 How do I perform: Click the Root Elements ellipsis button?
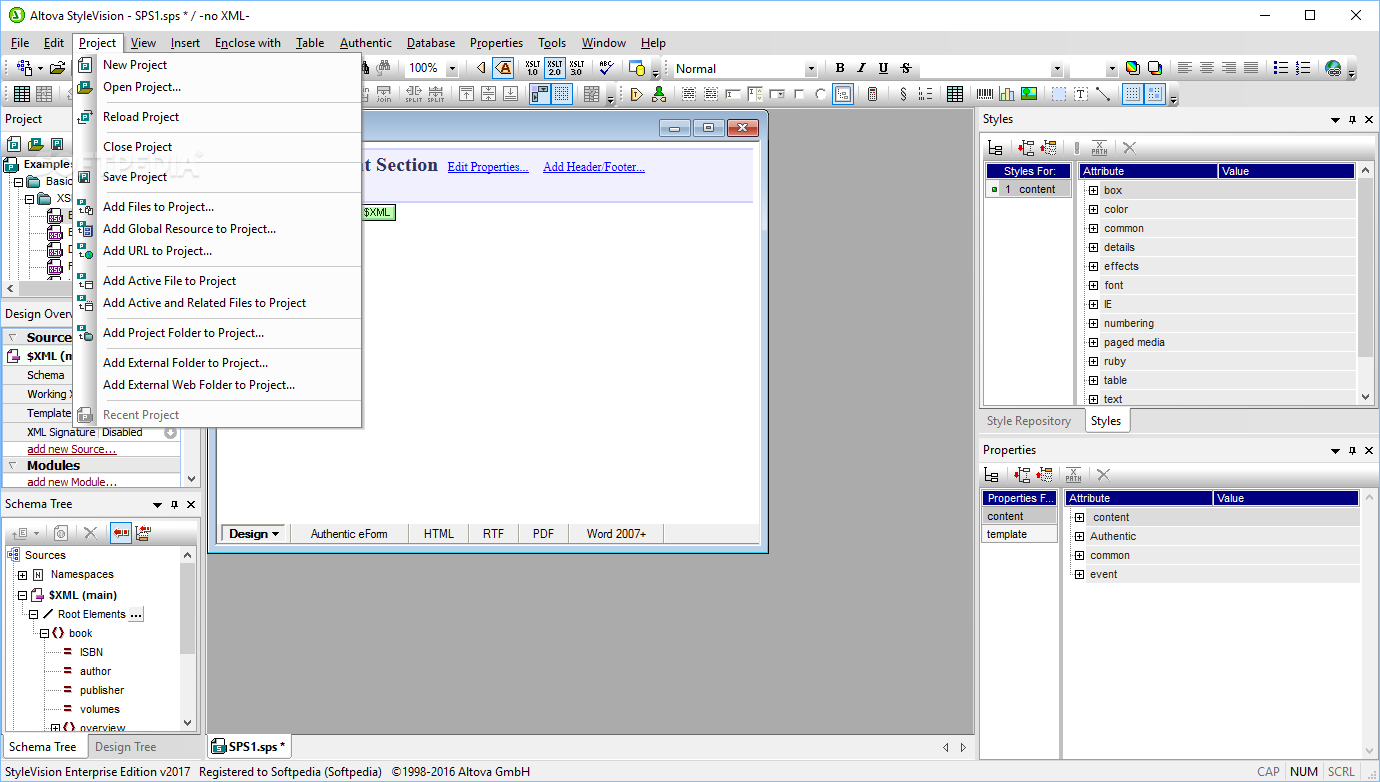[x=136, y=614]
